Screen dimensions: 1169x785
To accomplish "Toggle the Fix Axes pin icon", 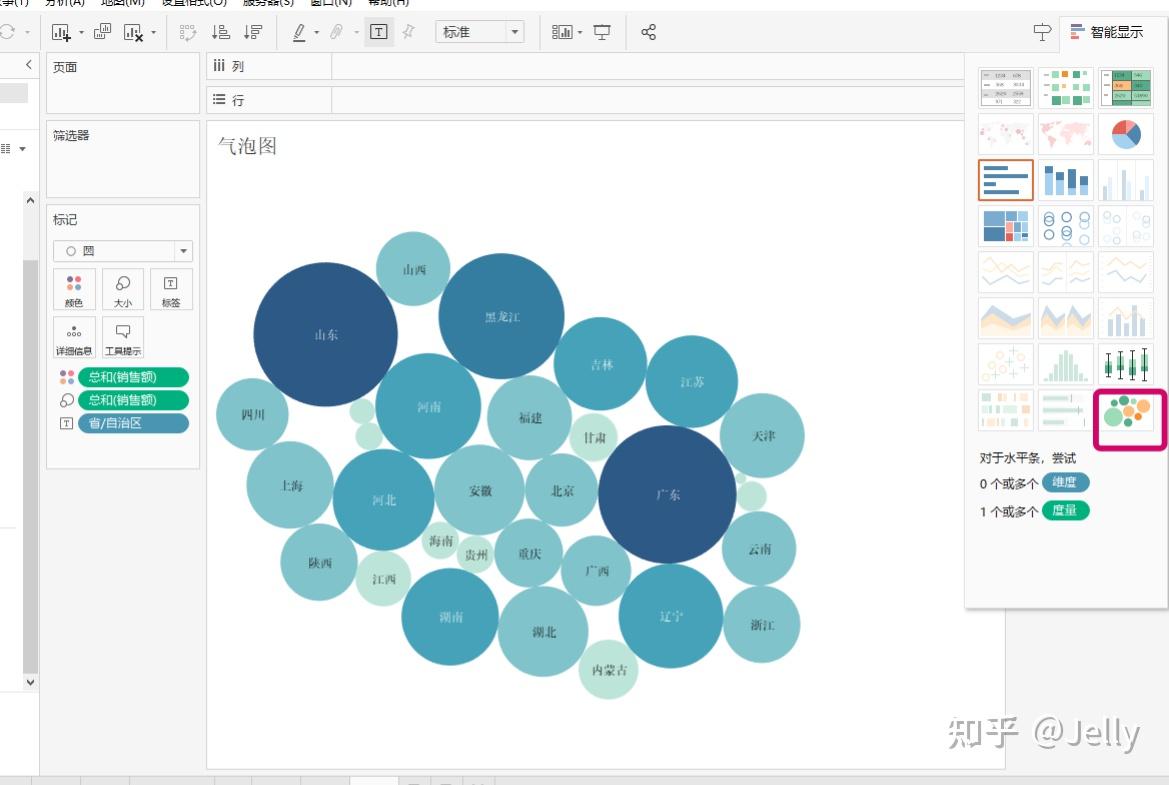I will pos(409,31).
